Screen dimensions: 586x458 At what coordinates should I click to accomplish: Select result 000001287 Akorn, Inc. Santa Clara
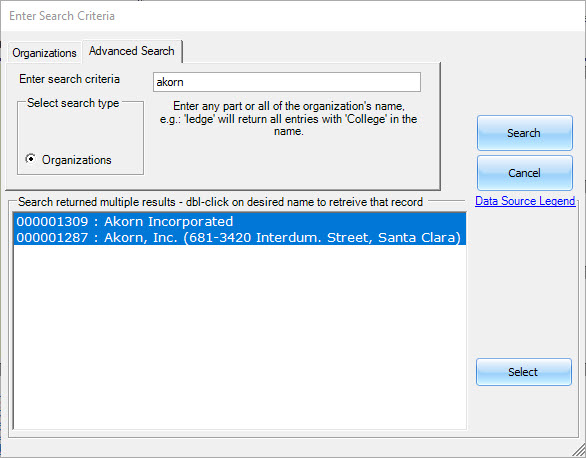click(x=240, y=238)
